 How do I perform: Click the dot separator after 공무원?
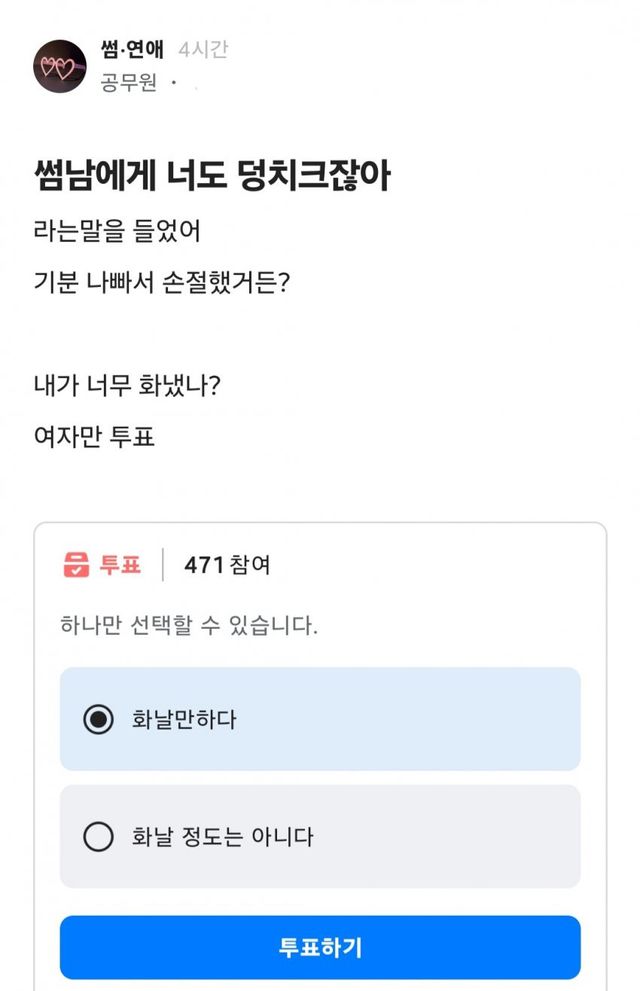[174, 84]
